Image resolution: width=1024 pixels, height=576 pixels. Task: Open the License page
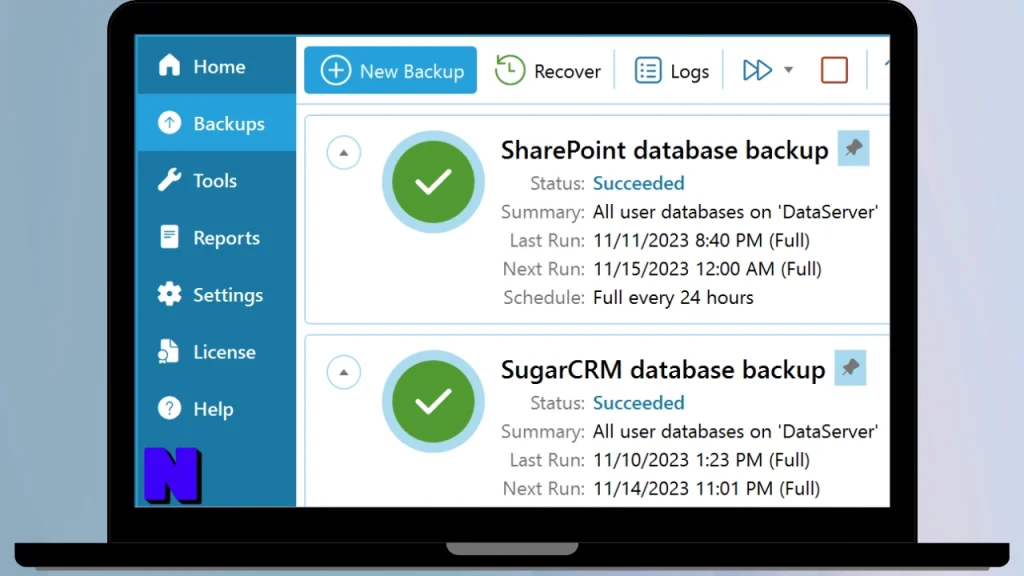(216, 351)
